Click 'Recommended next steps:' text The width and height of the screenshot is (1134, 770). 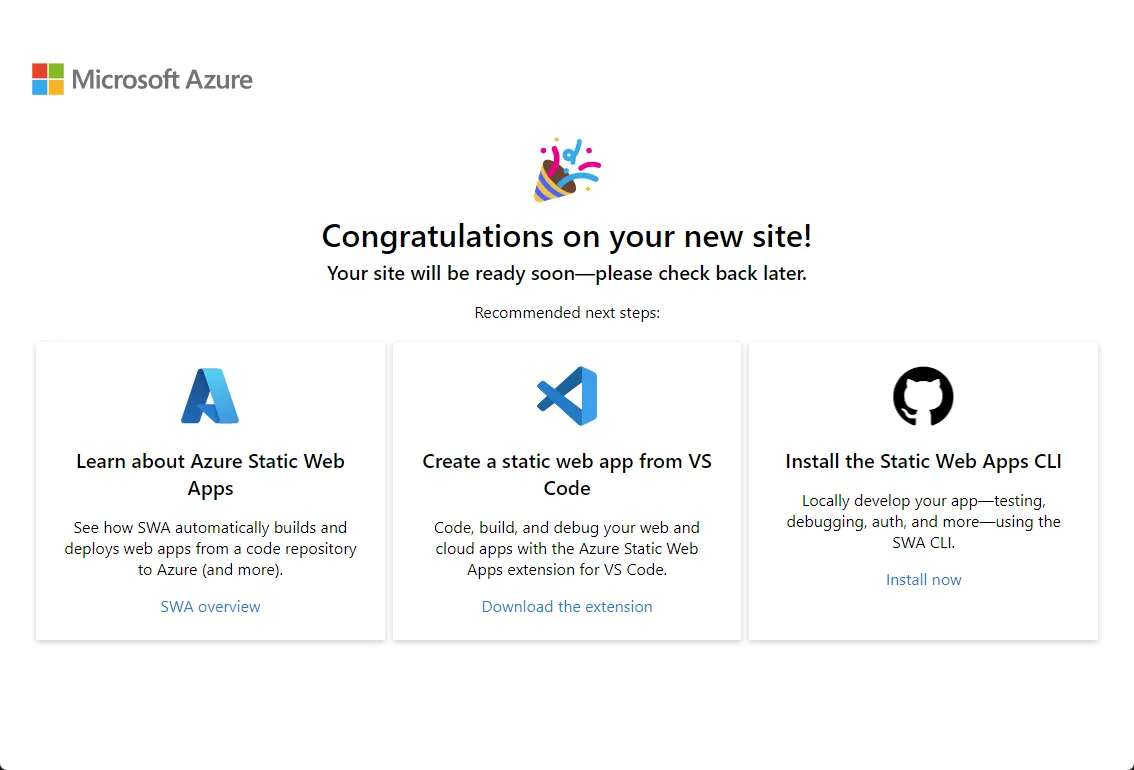tap(567, 312)
